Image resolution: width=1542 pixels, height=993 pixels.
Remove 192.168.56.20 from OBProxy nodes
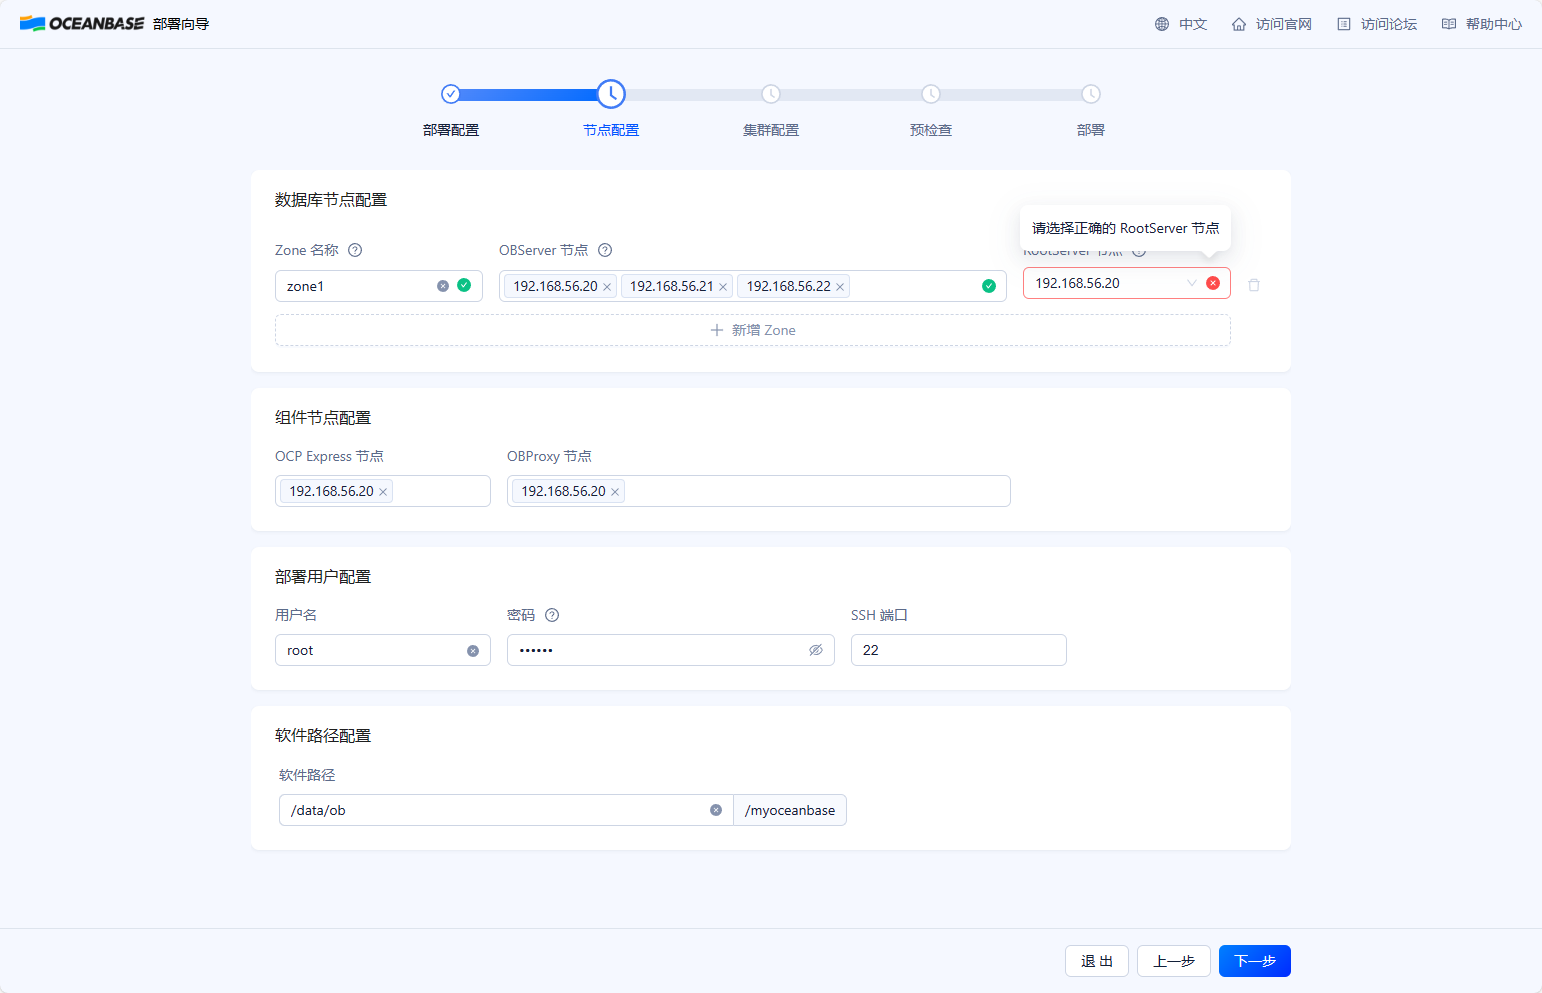615,492
